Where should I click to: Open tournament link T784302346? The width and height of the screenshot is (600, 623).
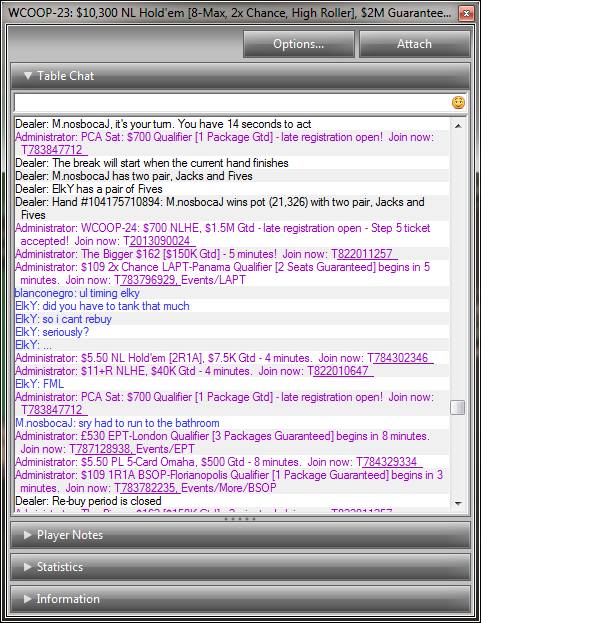pyautogui.click(x=400, y=358)
